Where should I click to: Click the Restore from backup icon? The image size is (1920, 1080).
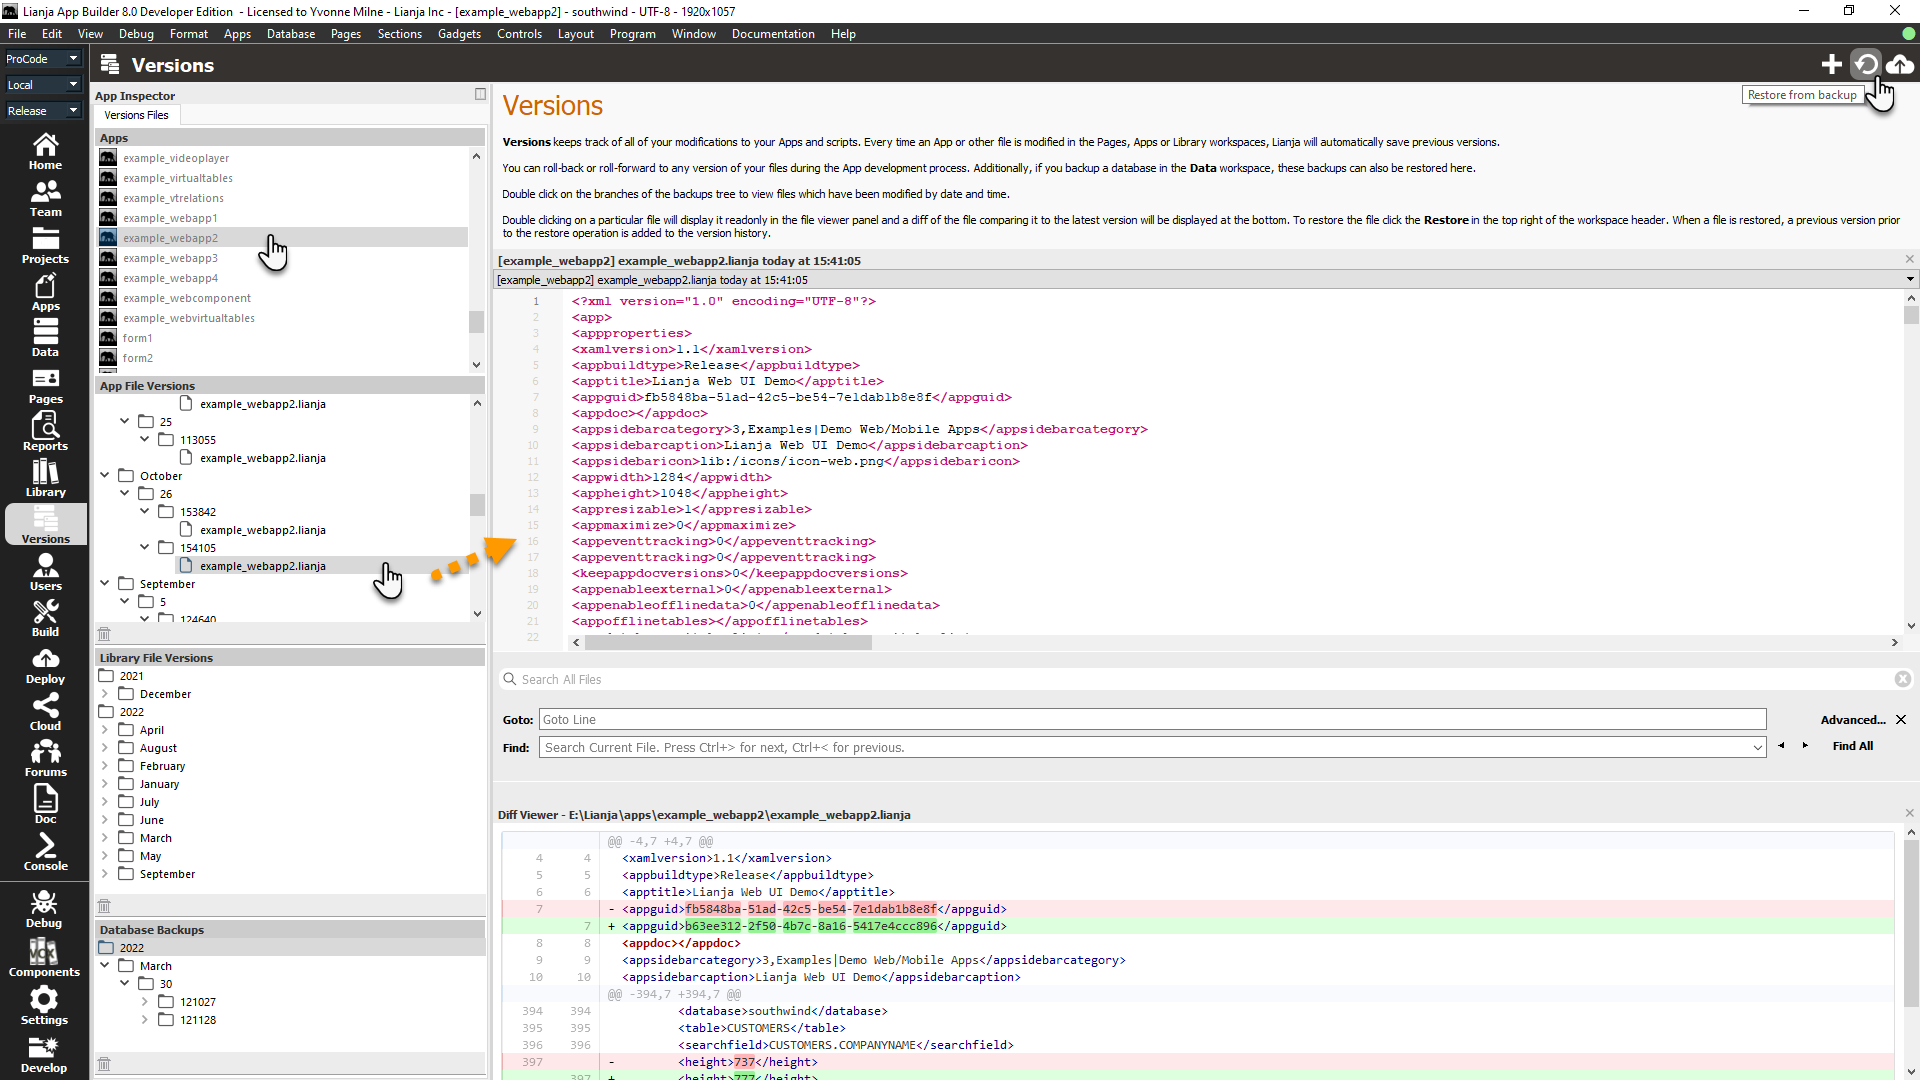pos(1865,65)
